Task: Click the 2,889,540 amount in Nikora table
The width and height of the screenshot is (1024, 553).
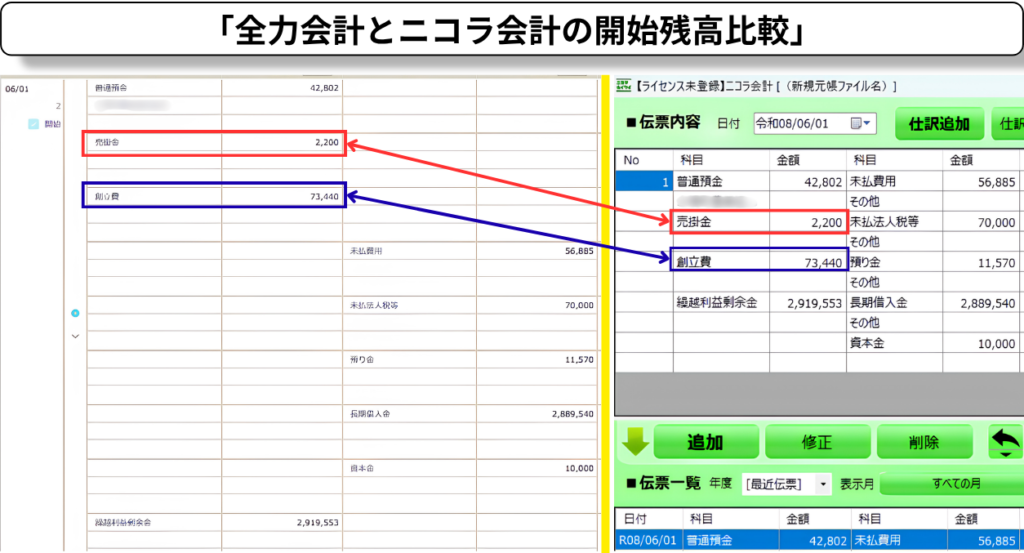Action: (x=987, y=304)
